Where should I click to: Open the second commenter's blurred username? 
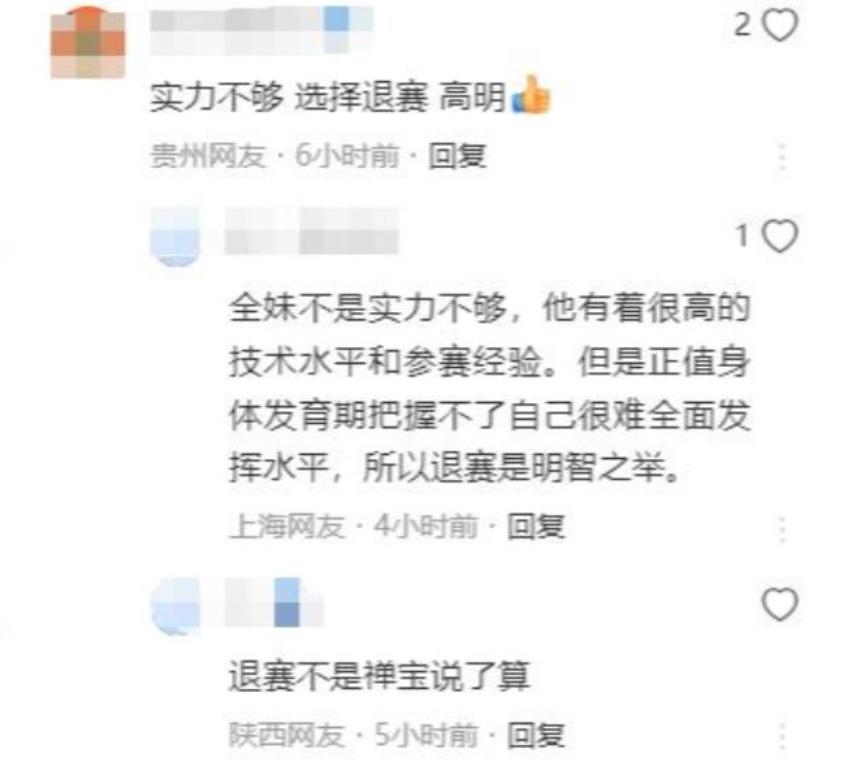coord(312,231)
